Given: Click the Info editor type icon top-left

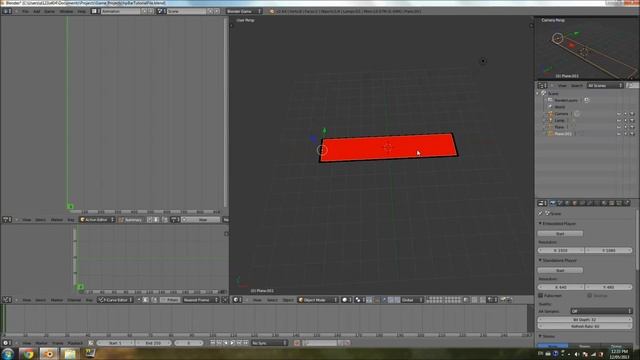Looking at the screenshot, I should tap(7, 11).
